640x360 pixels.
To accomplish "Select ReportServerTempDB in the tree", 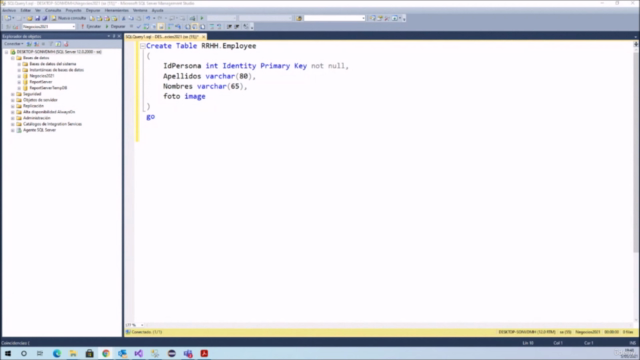I will (x=48, y=88).
